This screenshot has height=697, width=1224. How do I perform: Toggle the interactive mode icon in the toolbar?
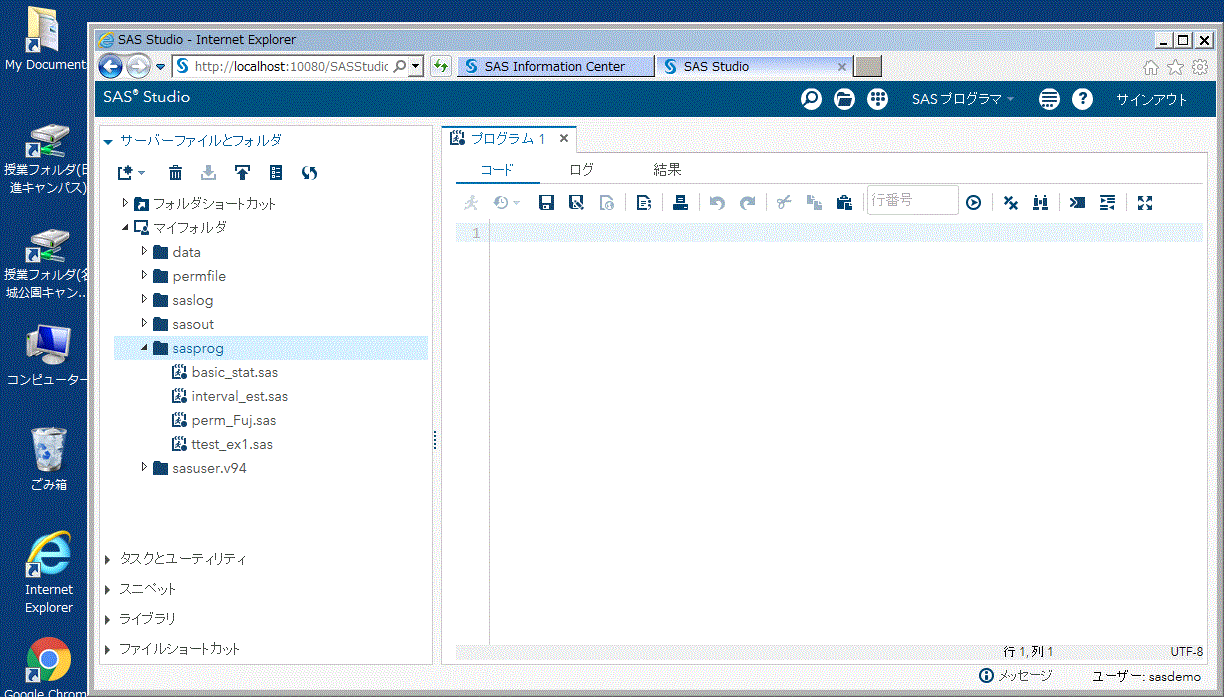1077,202
